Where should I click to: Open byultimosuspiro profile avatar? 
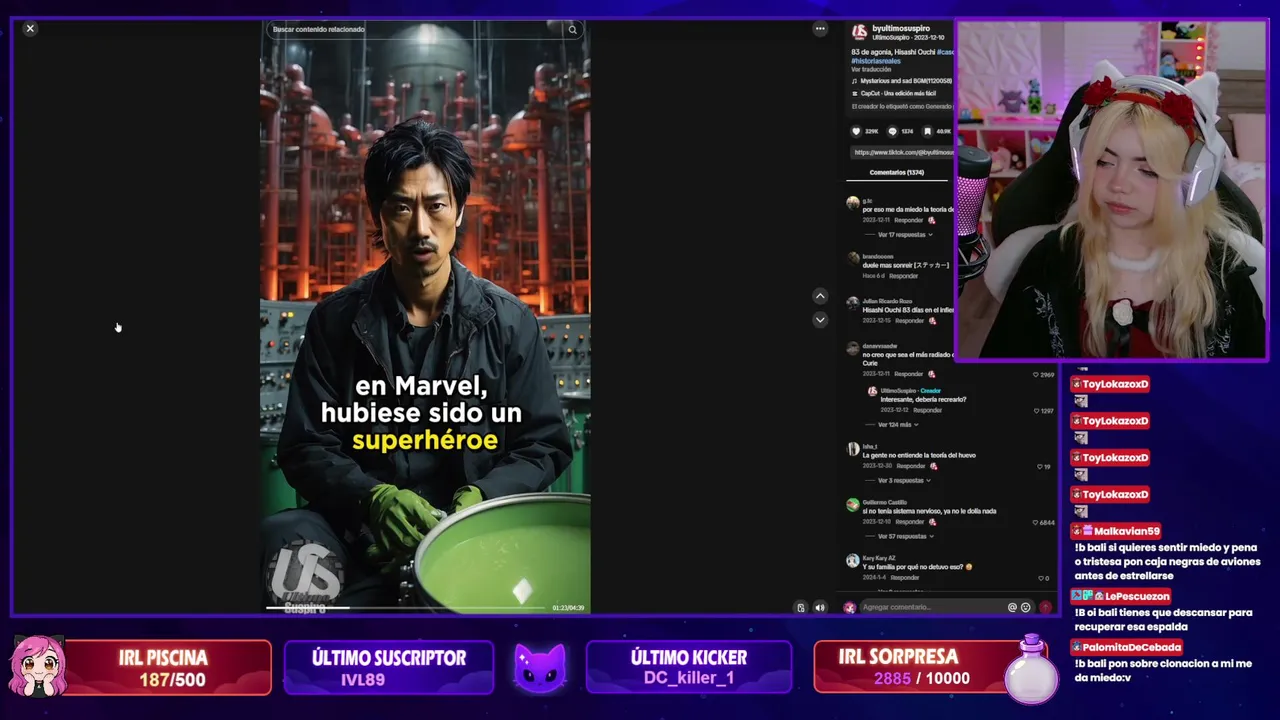pos(859,32)
